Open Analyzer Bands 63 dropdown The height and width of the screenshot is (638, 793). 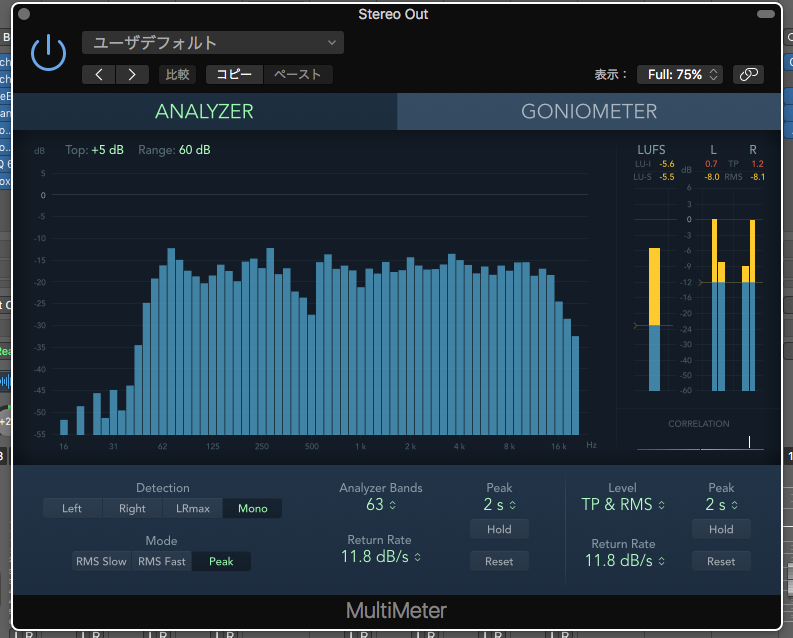tap(381, 504)
